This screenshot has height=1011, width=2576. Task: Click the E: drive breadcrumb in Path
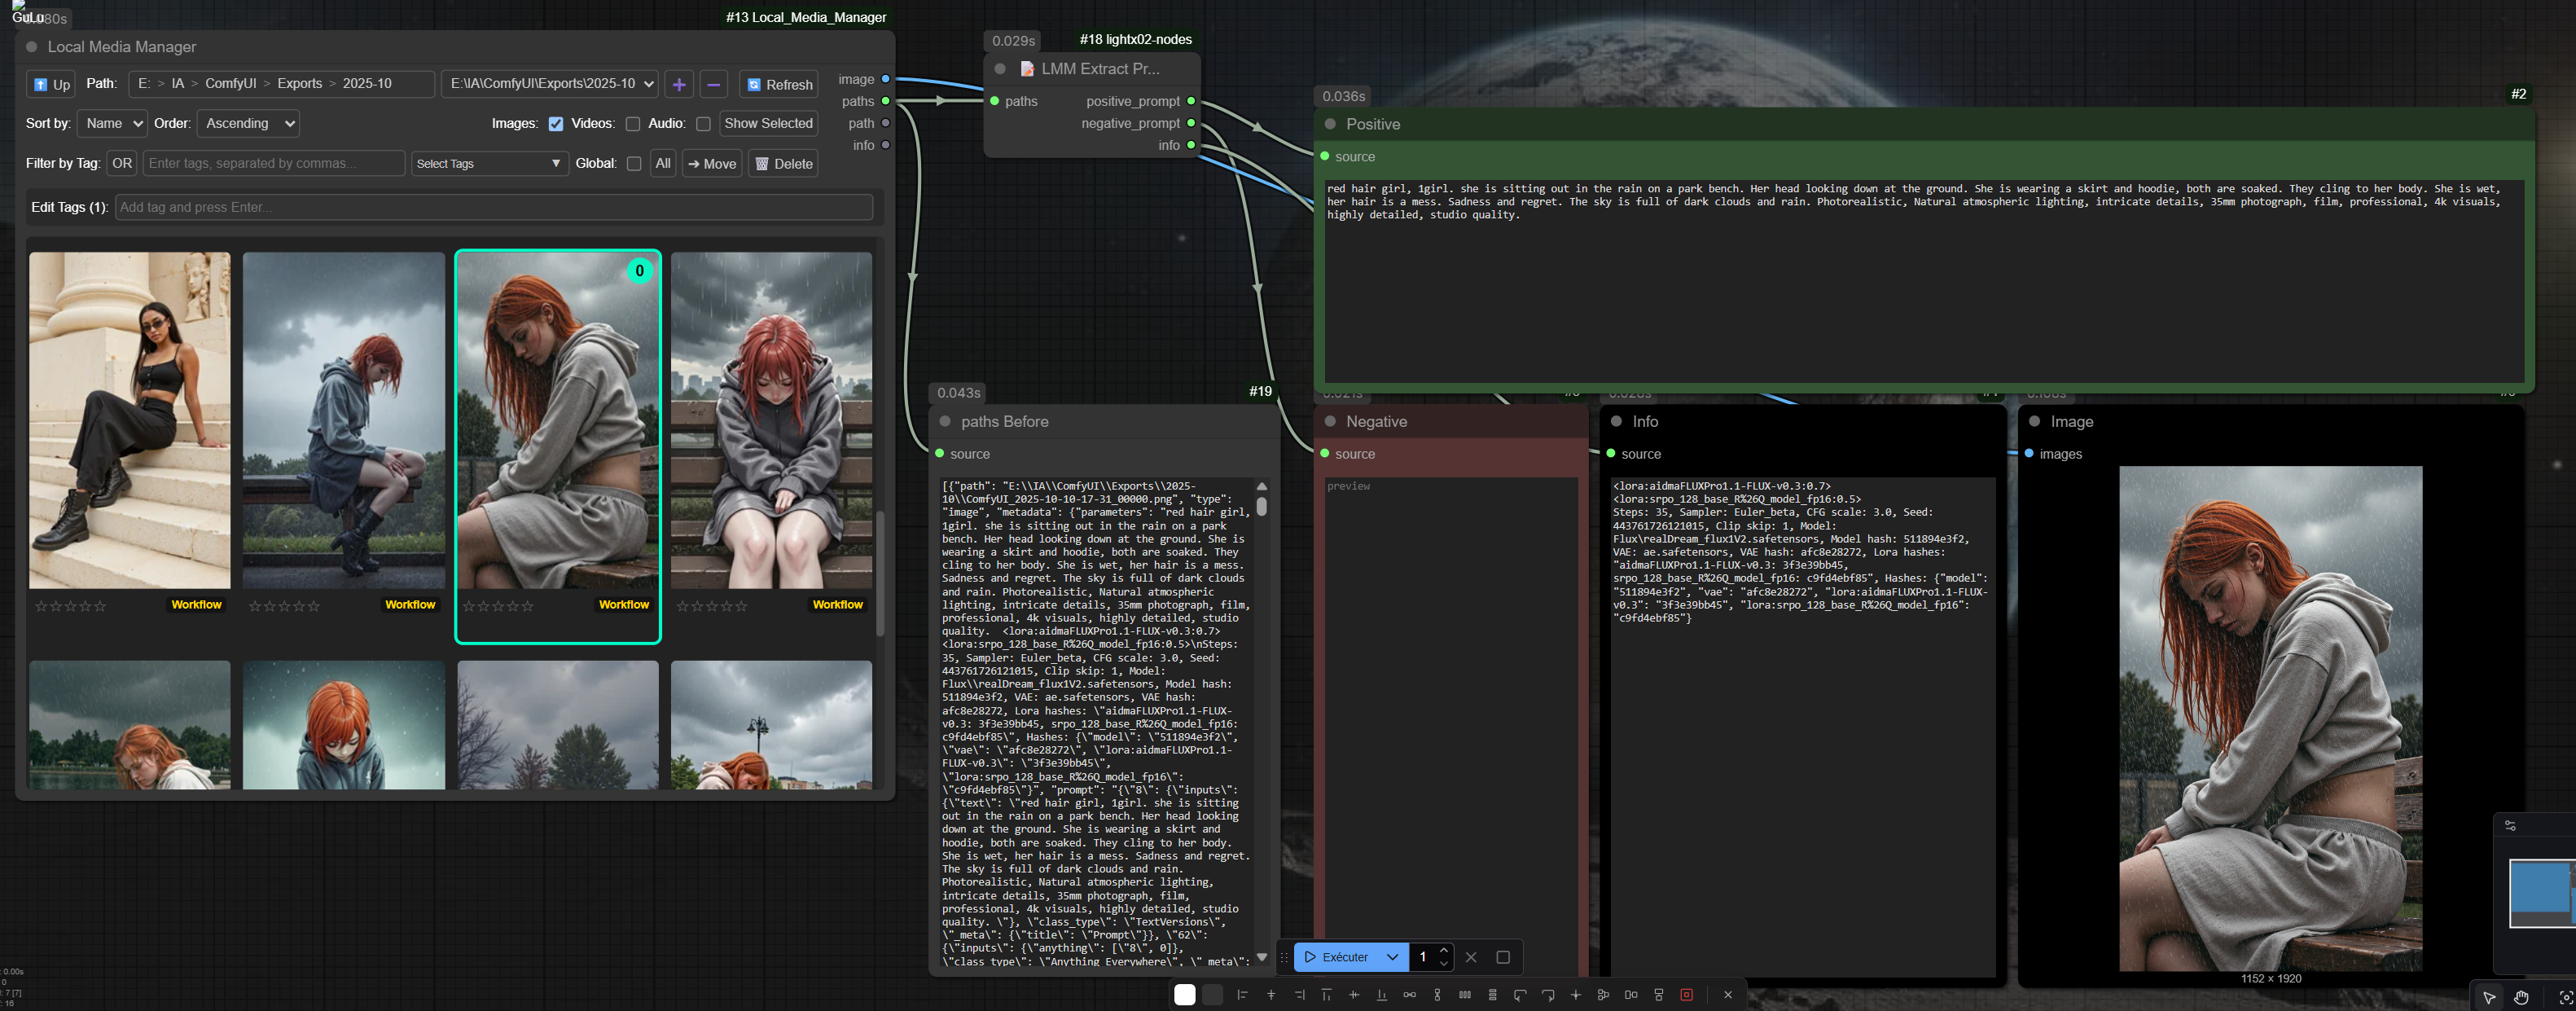click(x=144, y=84)
